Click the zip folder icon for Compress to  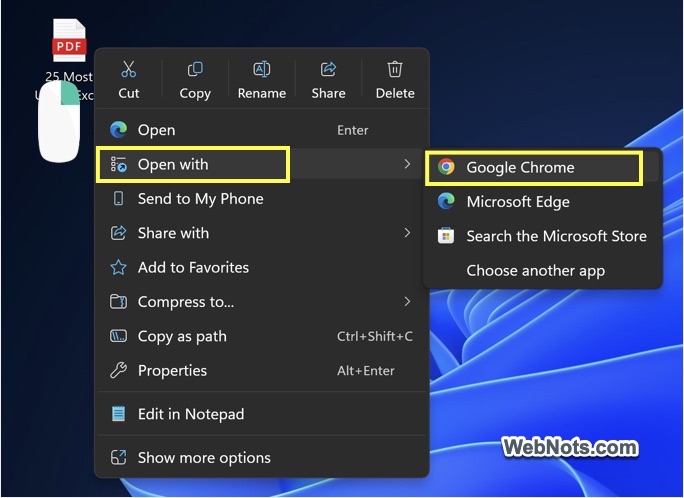[118, 302]
